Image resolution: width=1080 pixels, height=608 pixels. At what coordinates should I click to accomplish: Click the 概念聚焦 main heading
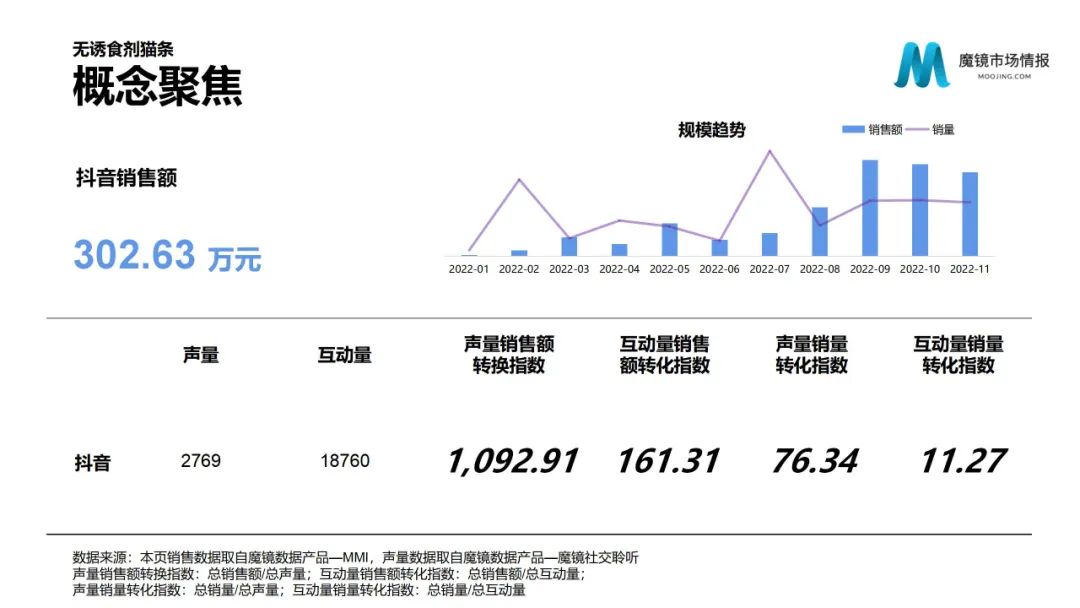158,86
